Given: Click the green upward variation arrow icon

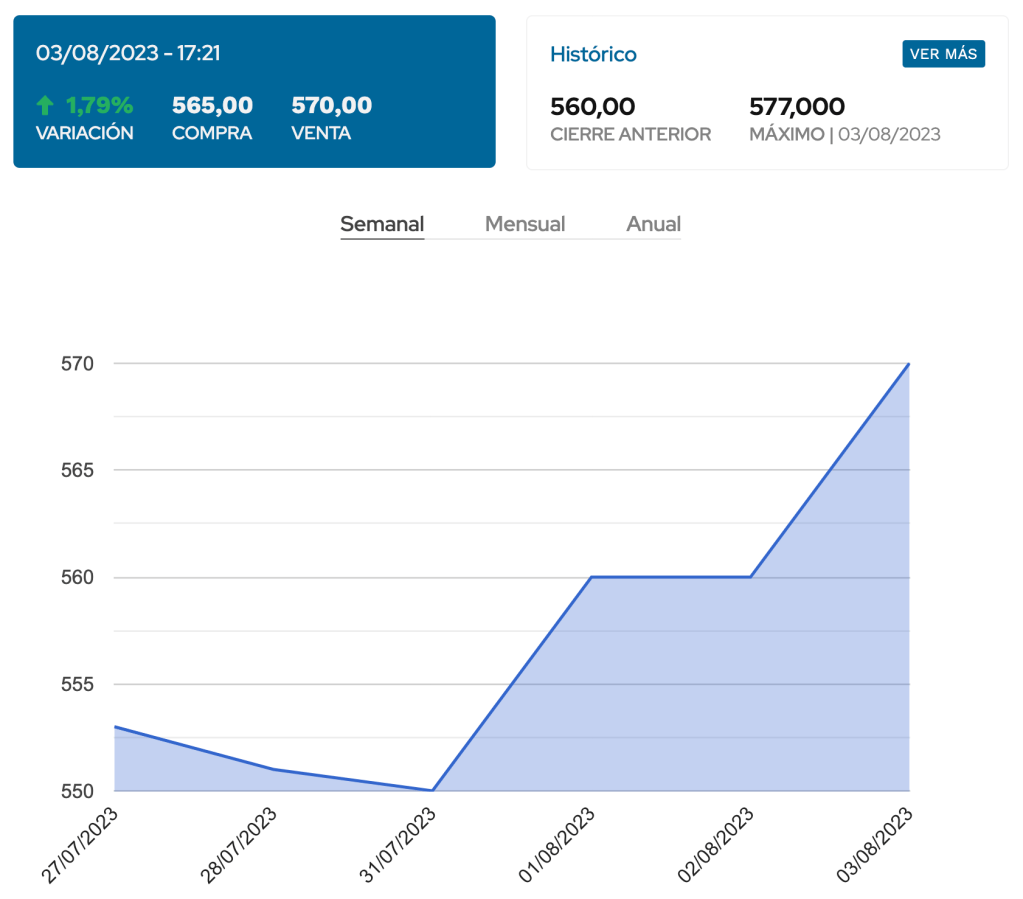Looking at the screenshot, I should pyautogui.click(x=44, y=106).
